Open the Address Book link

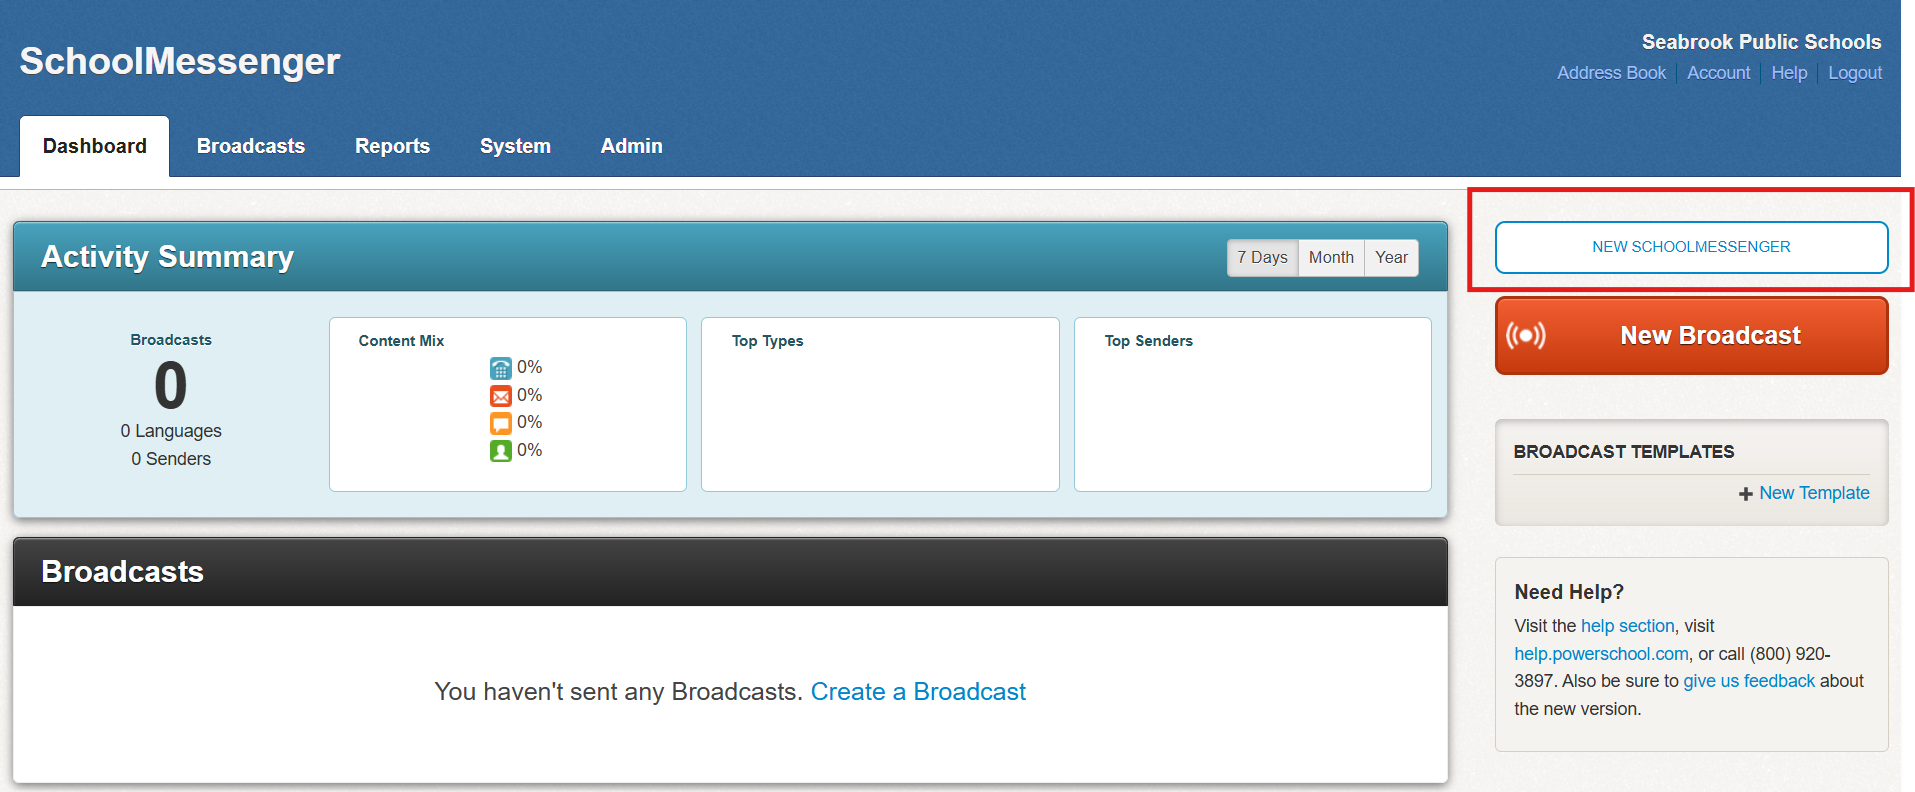(1611, 73)
